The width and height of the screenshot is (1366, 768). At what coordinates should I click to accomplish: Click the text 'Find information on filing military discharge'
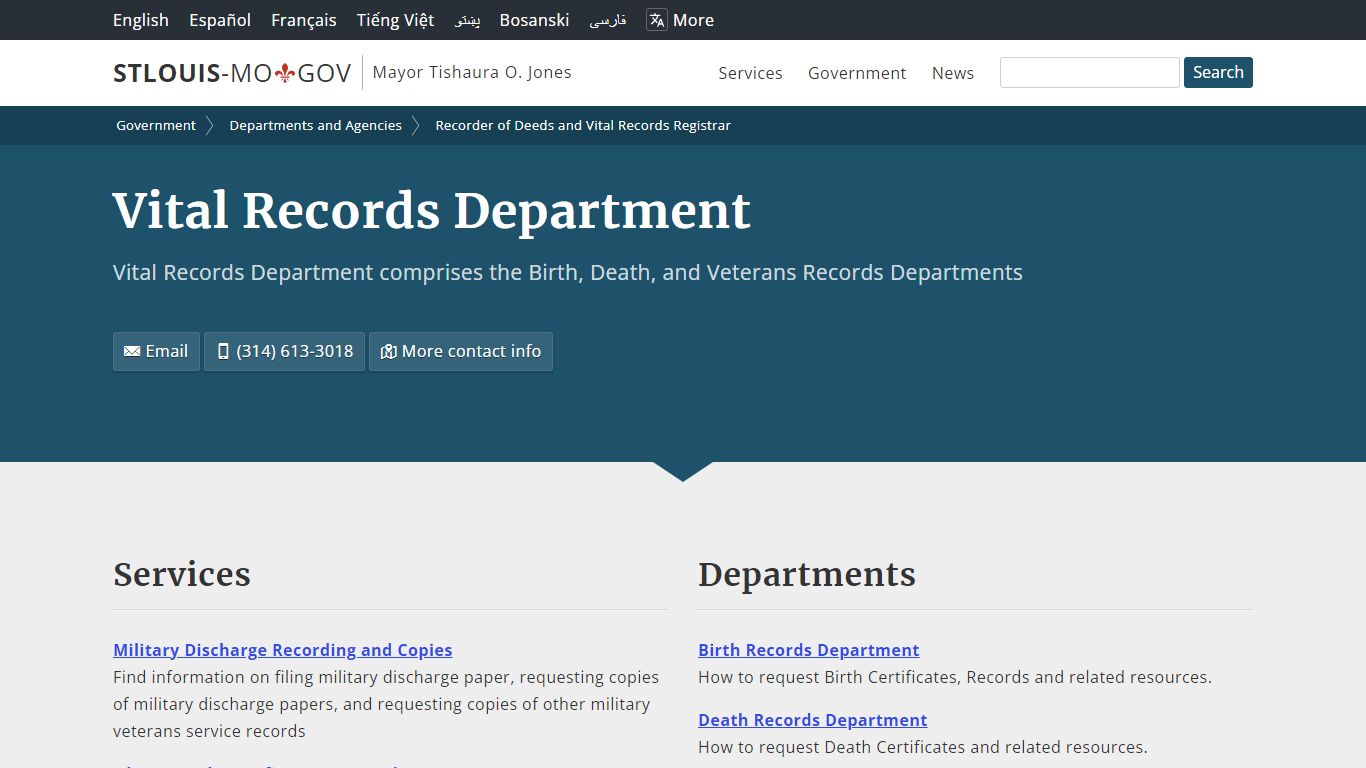pyautogui.click(x=312, y=677)
